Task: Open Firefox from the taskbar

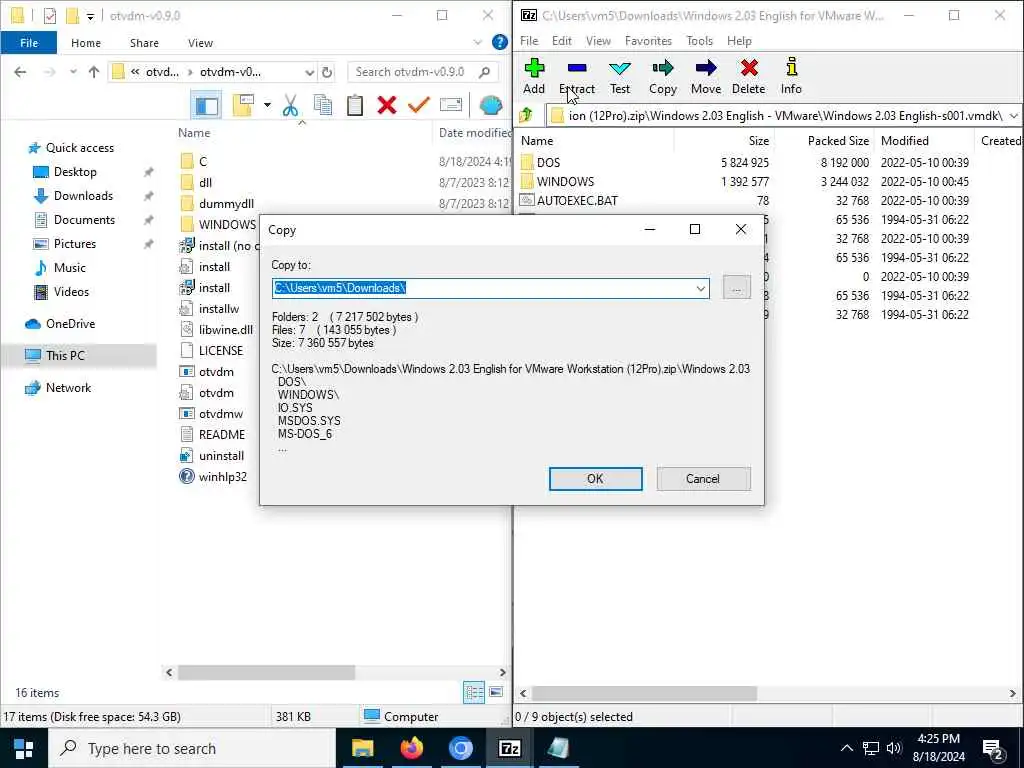Action: point(412,748)
